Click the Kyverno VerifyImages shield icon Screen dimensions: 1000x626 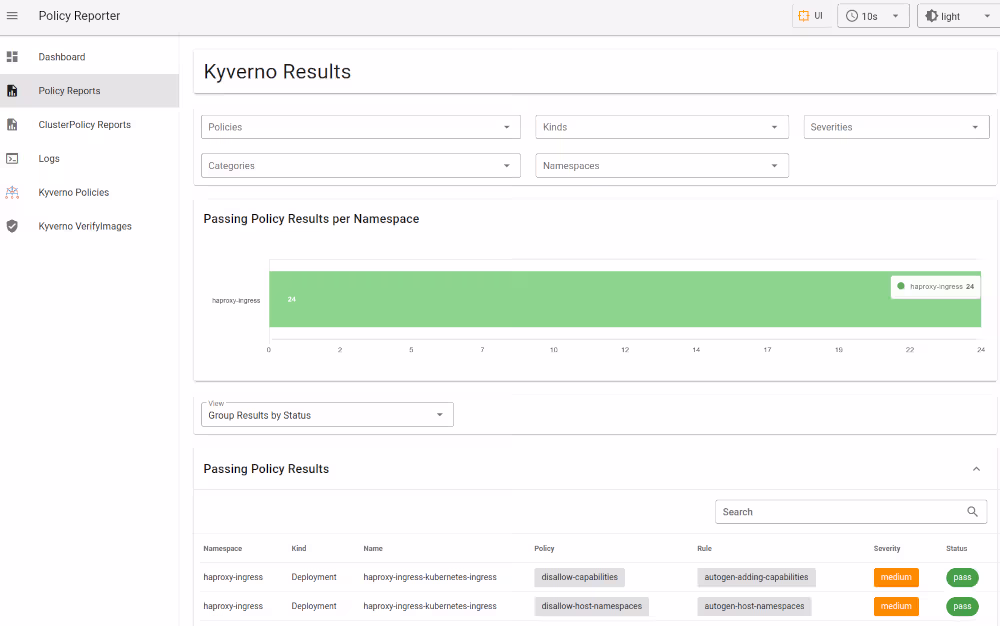click(x=13, y=226)
